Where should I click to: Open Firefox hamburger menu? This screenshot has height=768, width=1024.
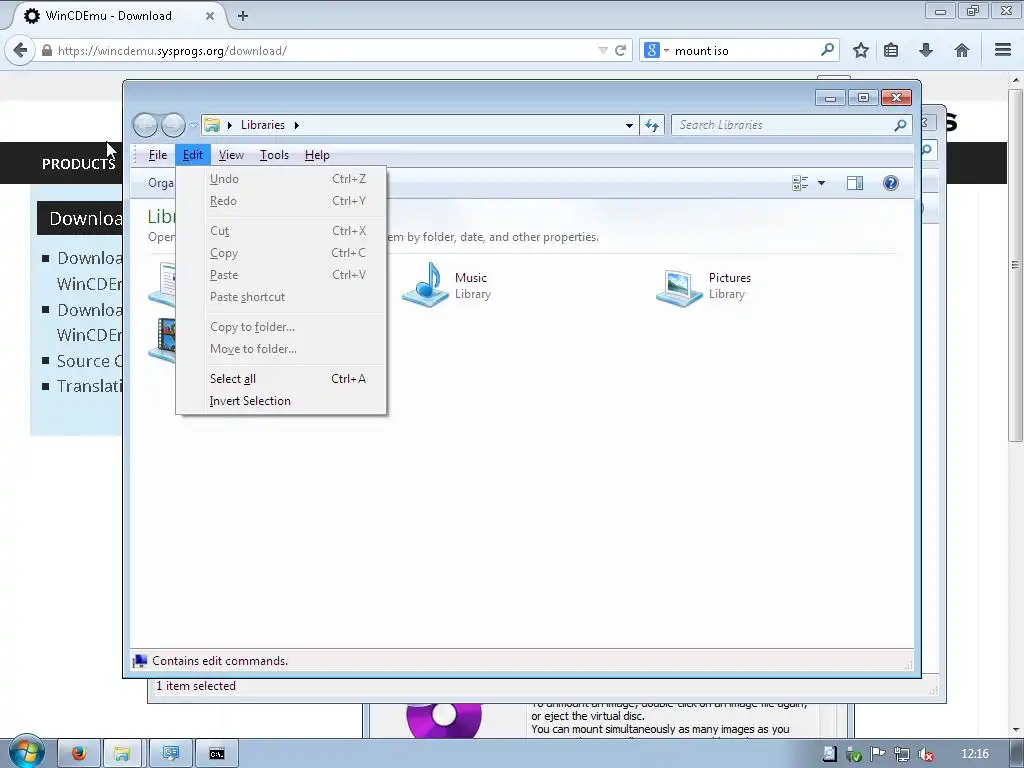click(x=1003, y=50)
